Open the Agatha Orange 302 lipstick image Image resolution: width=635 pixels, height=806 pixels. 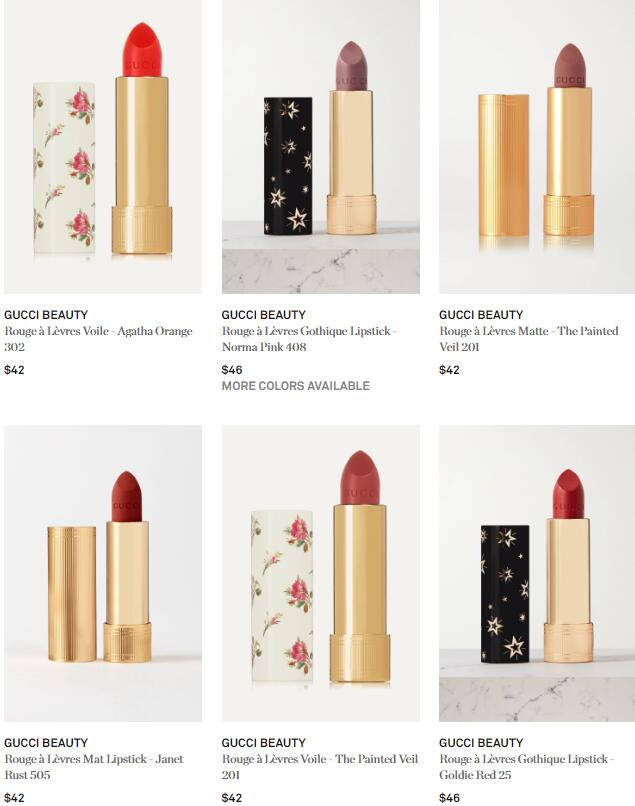(x=103, y=146)
